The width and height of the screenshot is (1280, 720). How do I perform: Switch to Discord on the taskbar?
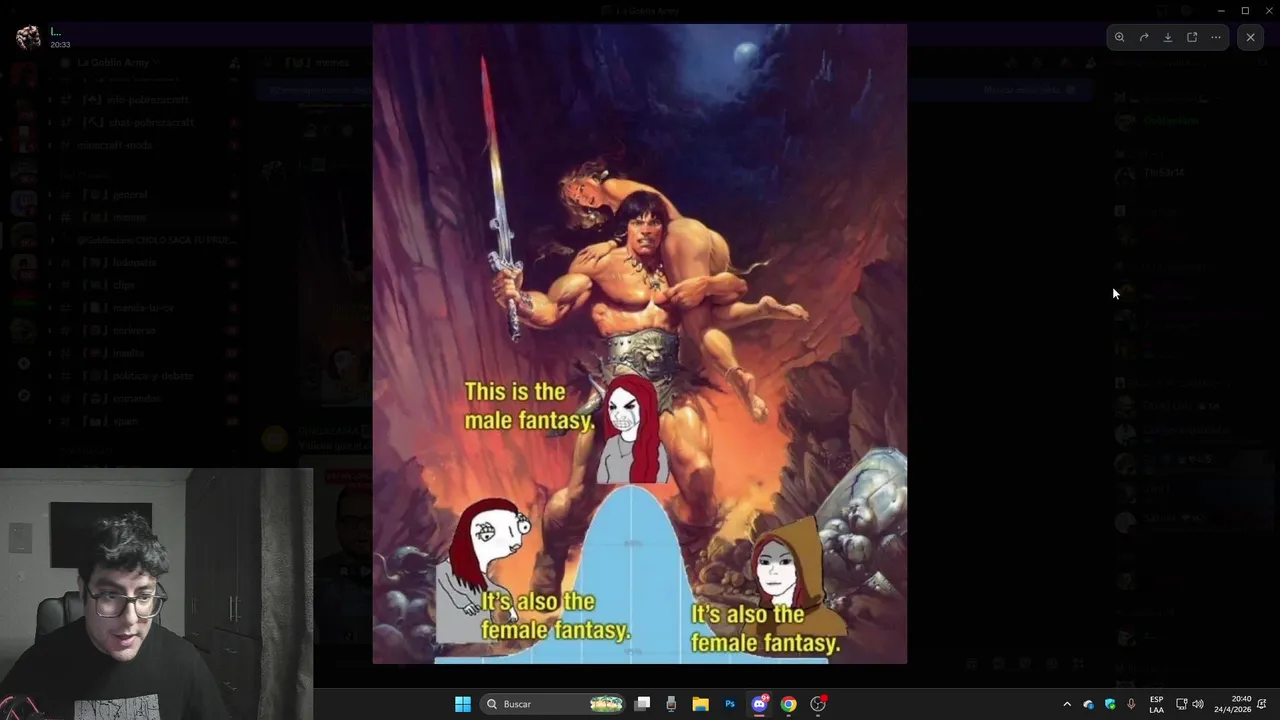click(x=759, y=704)
